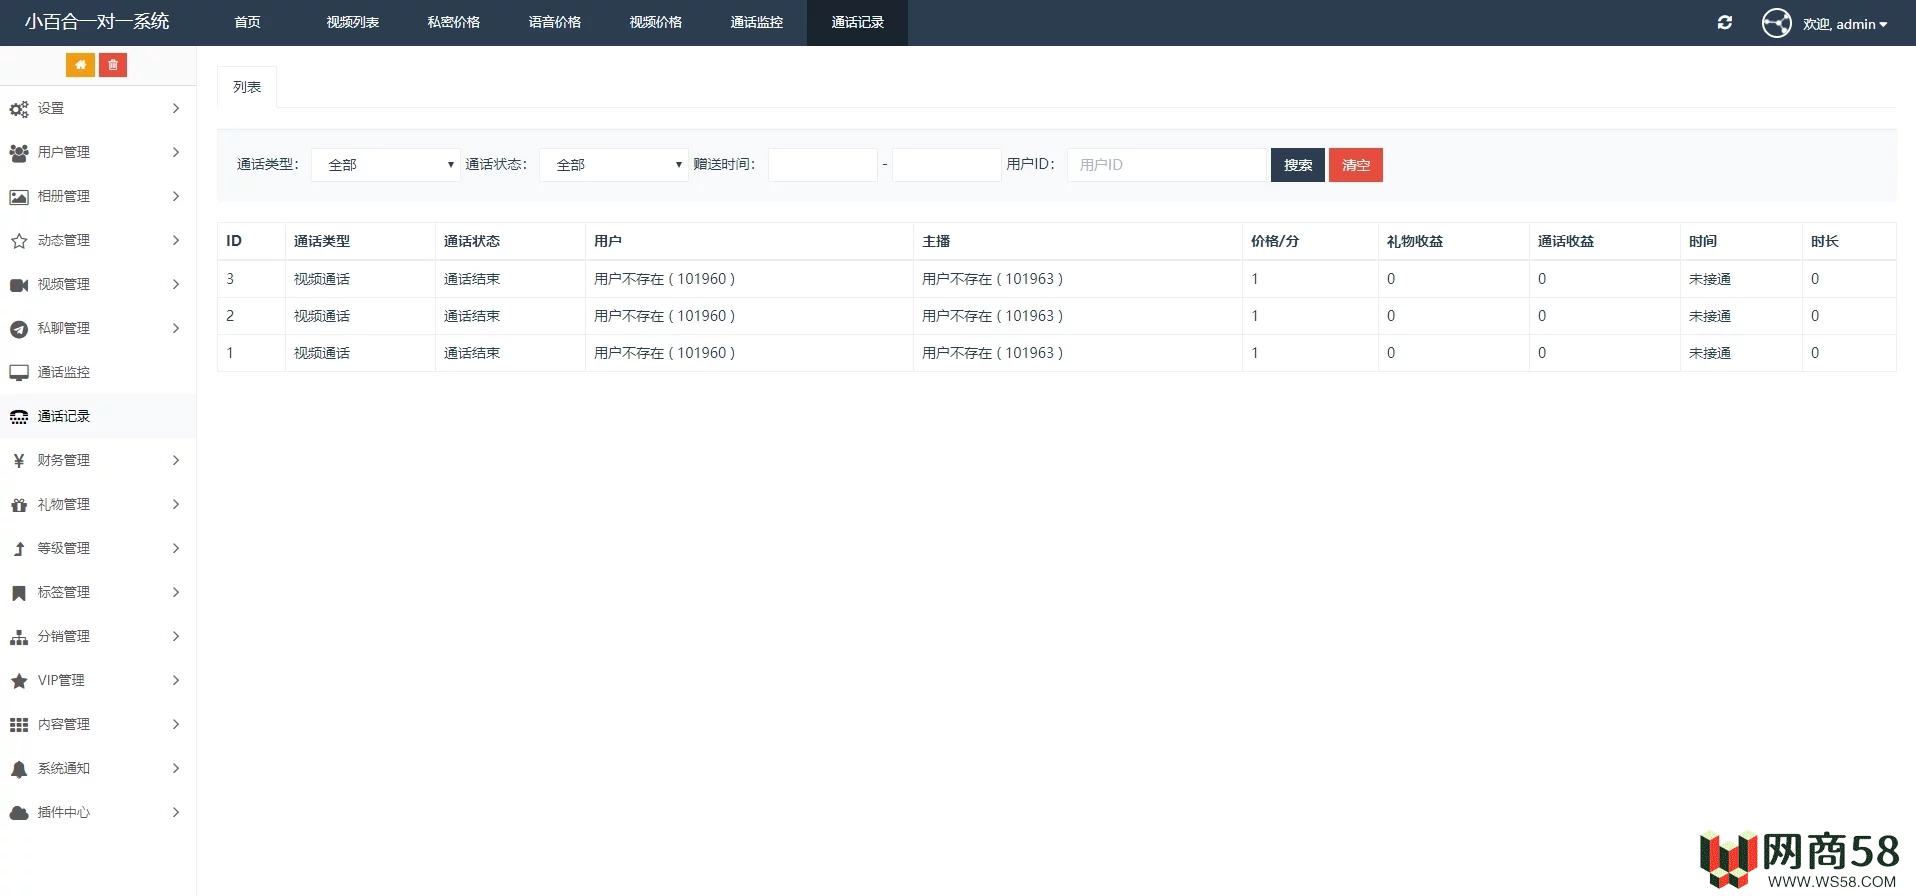Click the 相册管理 picture icon

(19, 197)
